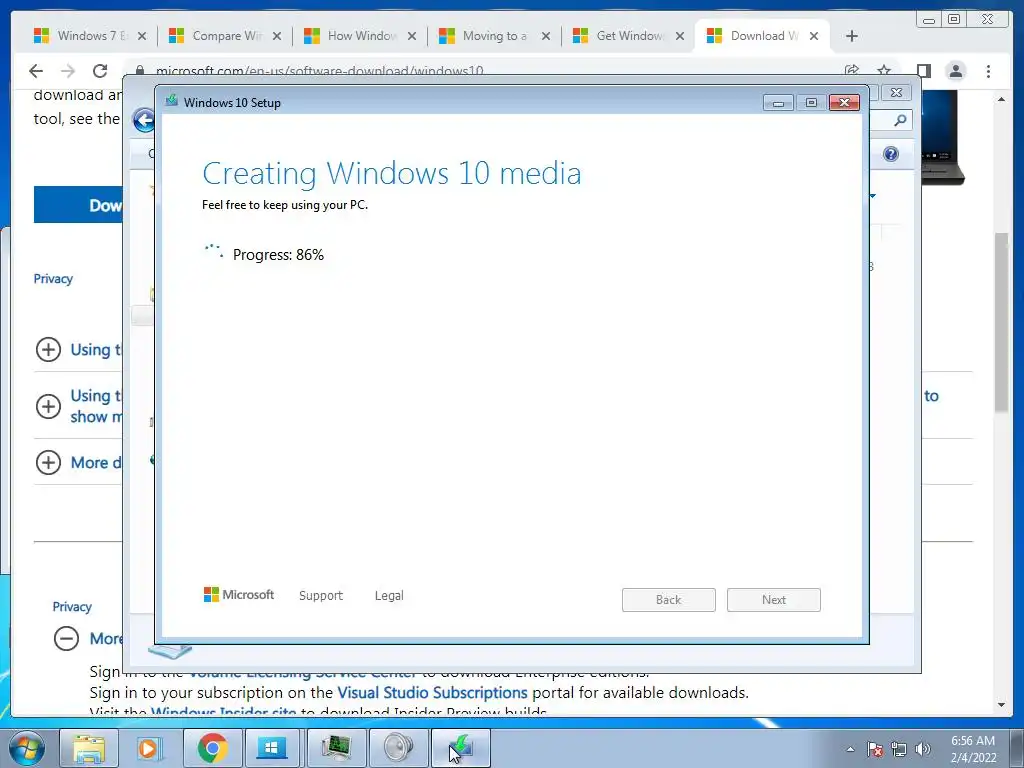1024x768 pixels.
Task: Minimize the Windows 10 Setup dialog
Action: click(778, 103)
